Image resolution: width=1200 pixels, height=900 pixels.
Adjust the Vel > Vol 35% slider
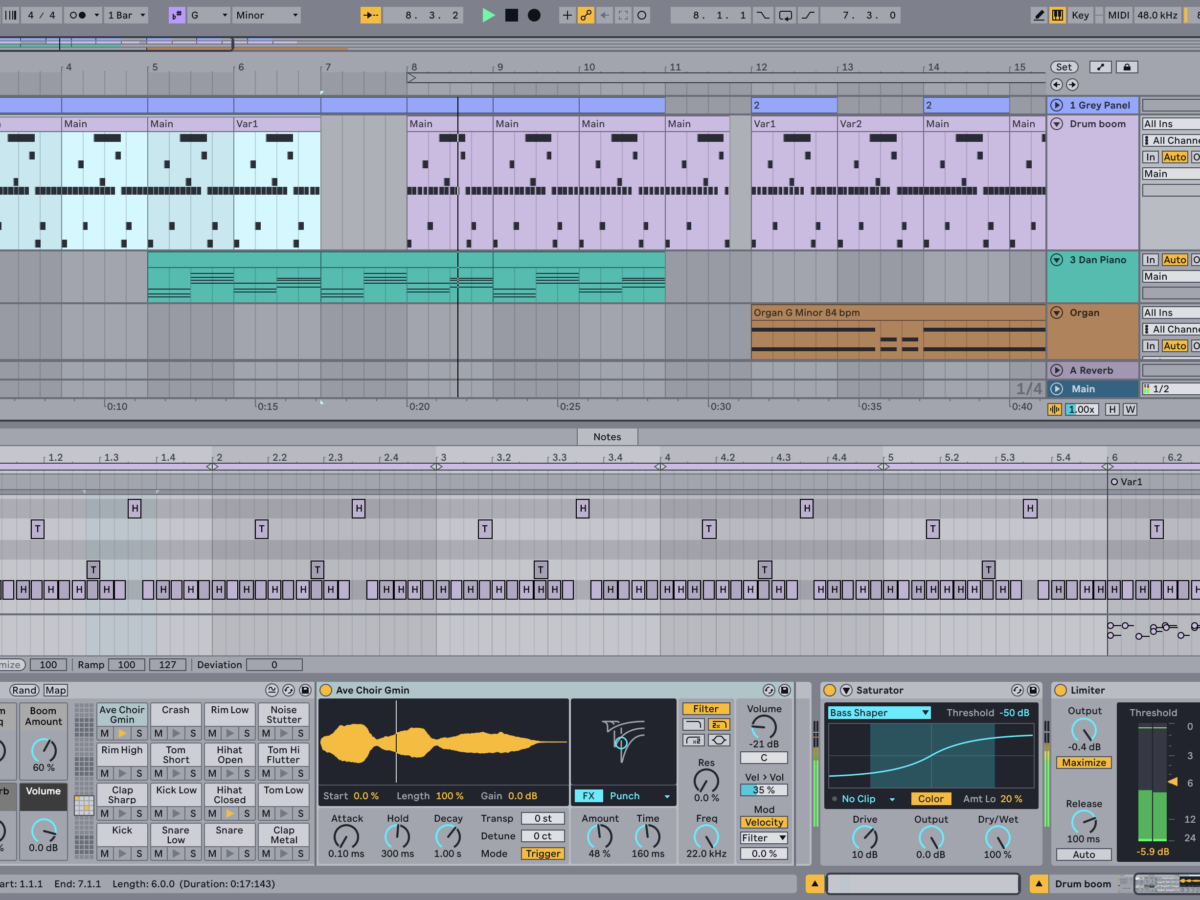pos(763,790)
